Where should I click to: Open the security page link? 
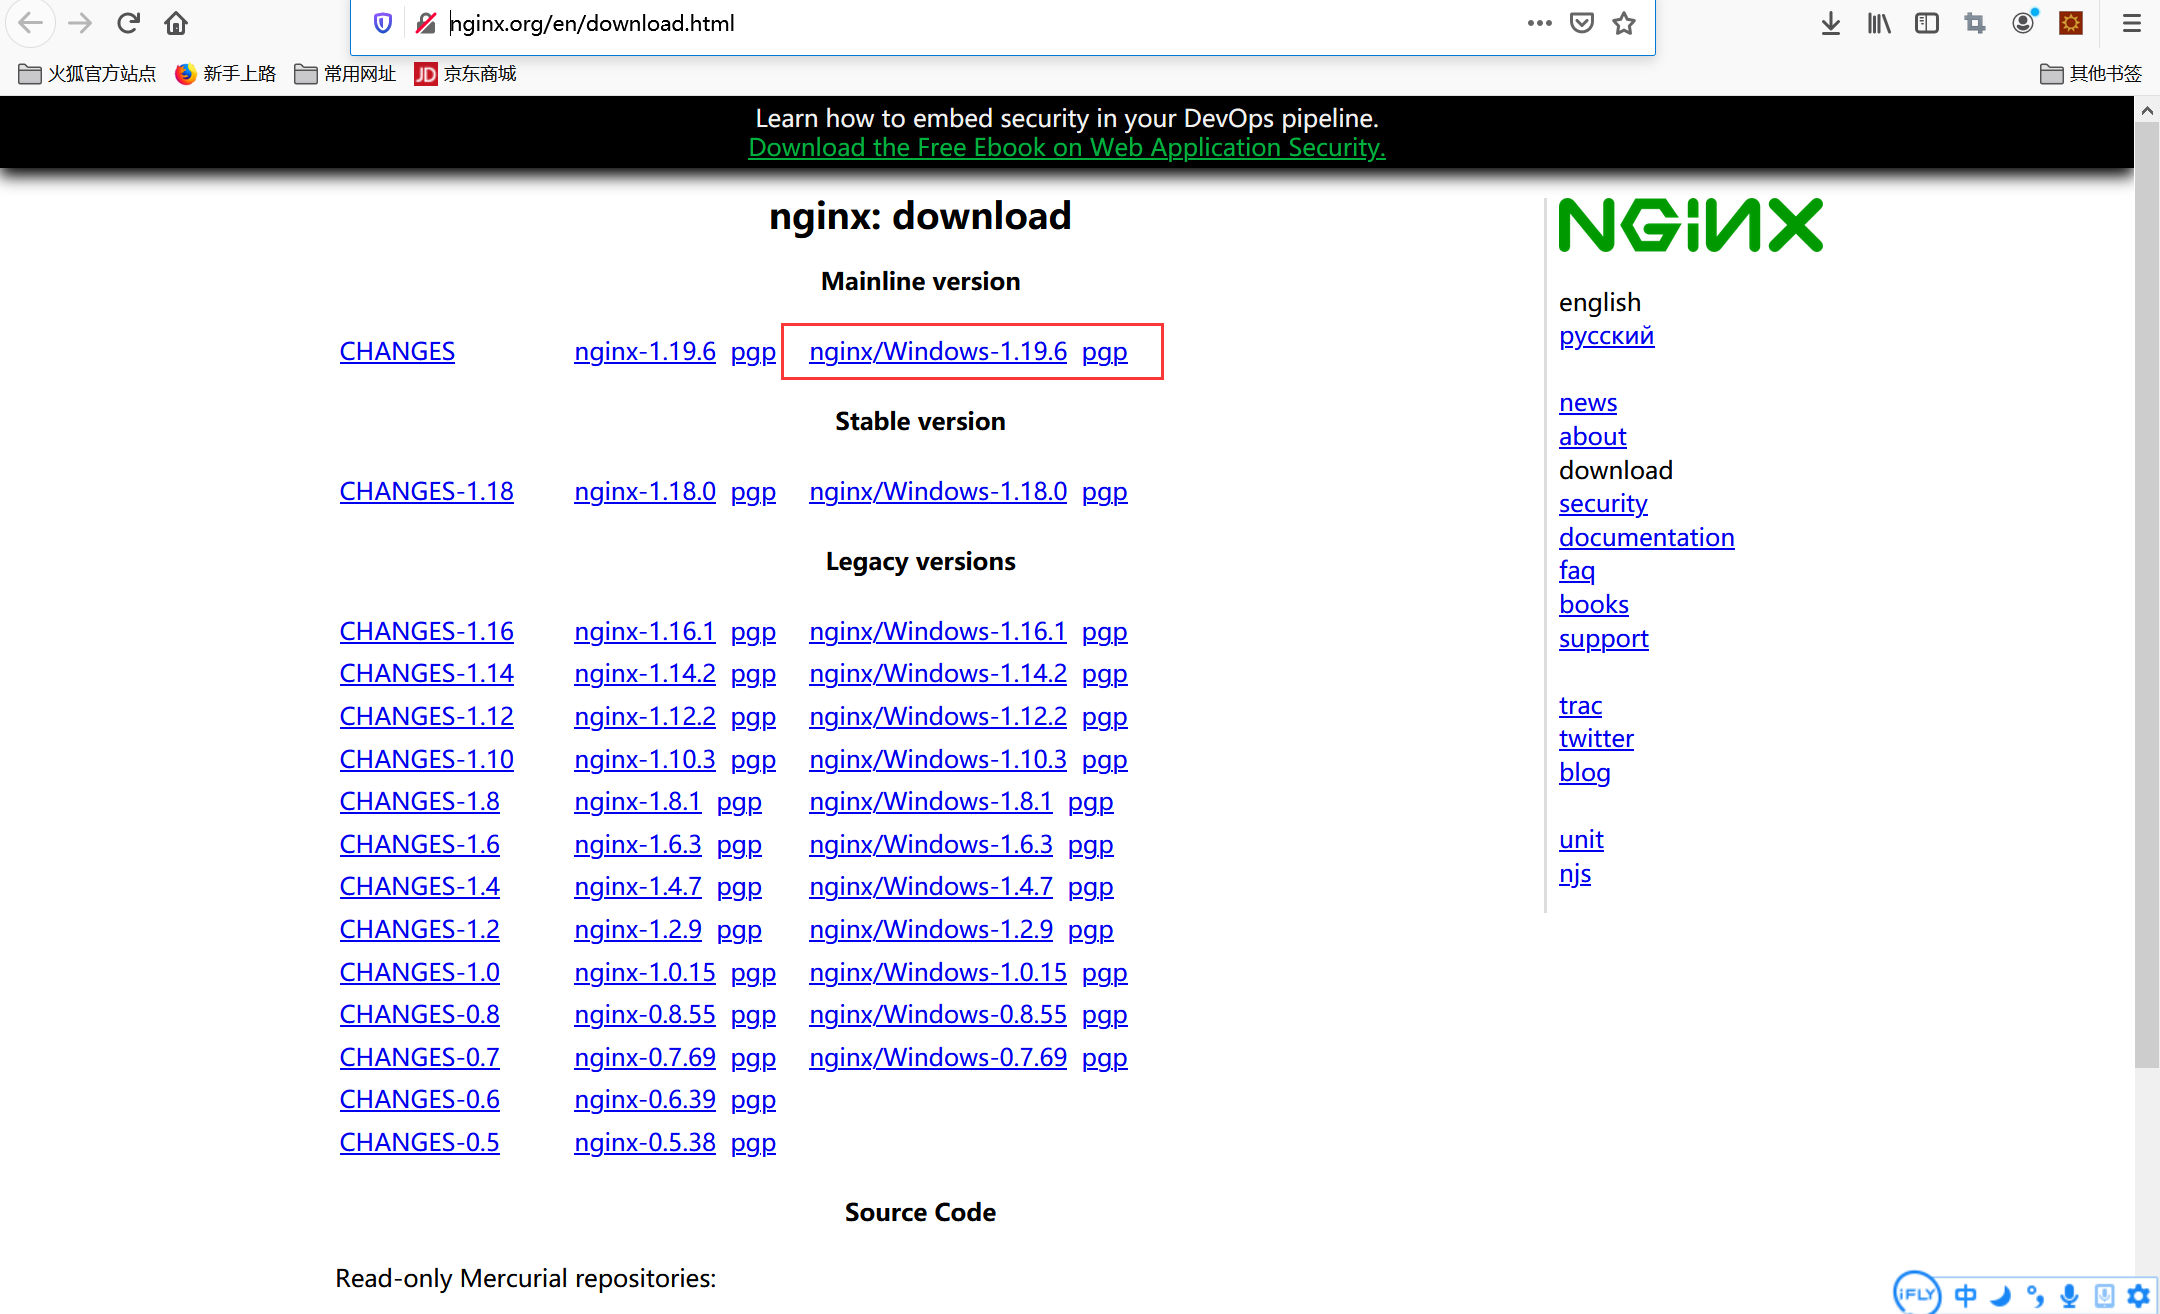tap(1603, 504)
